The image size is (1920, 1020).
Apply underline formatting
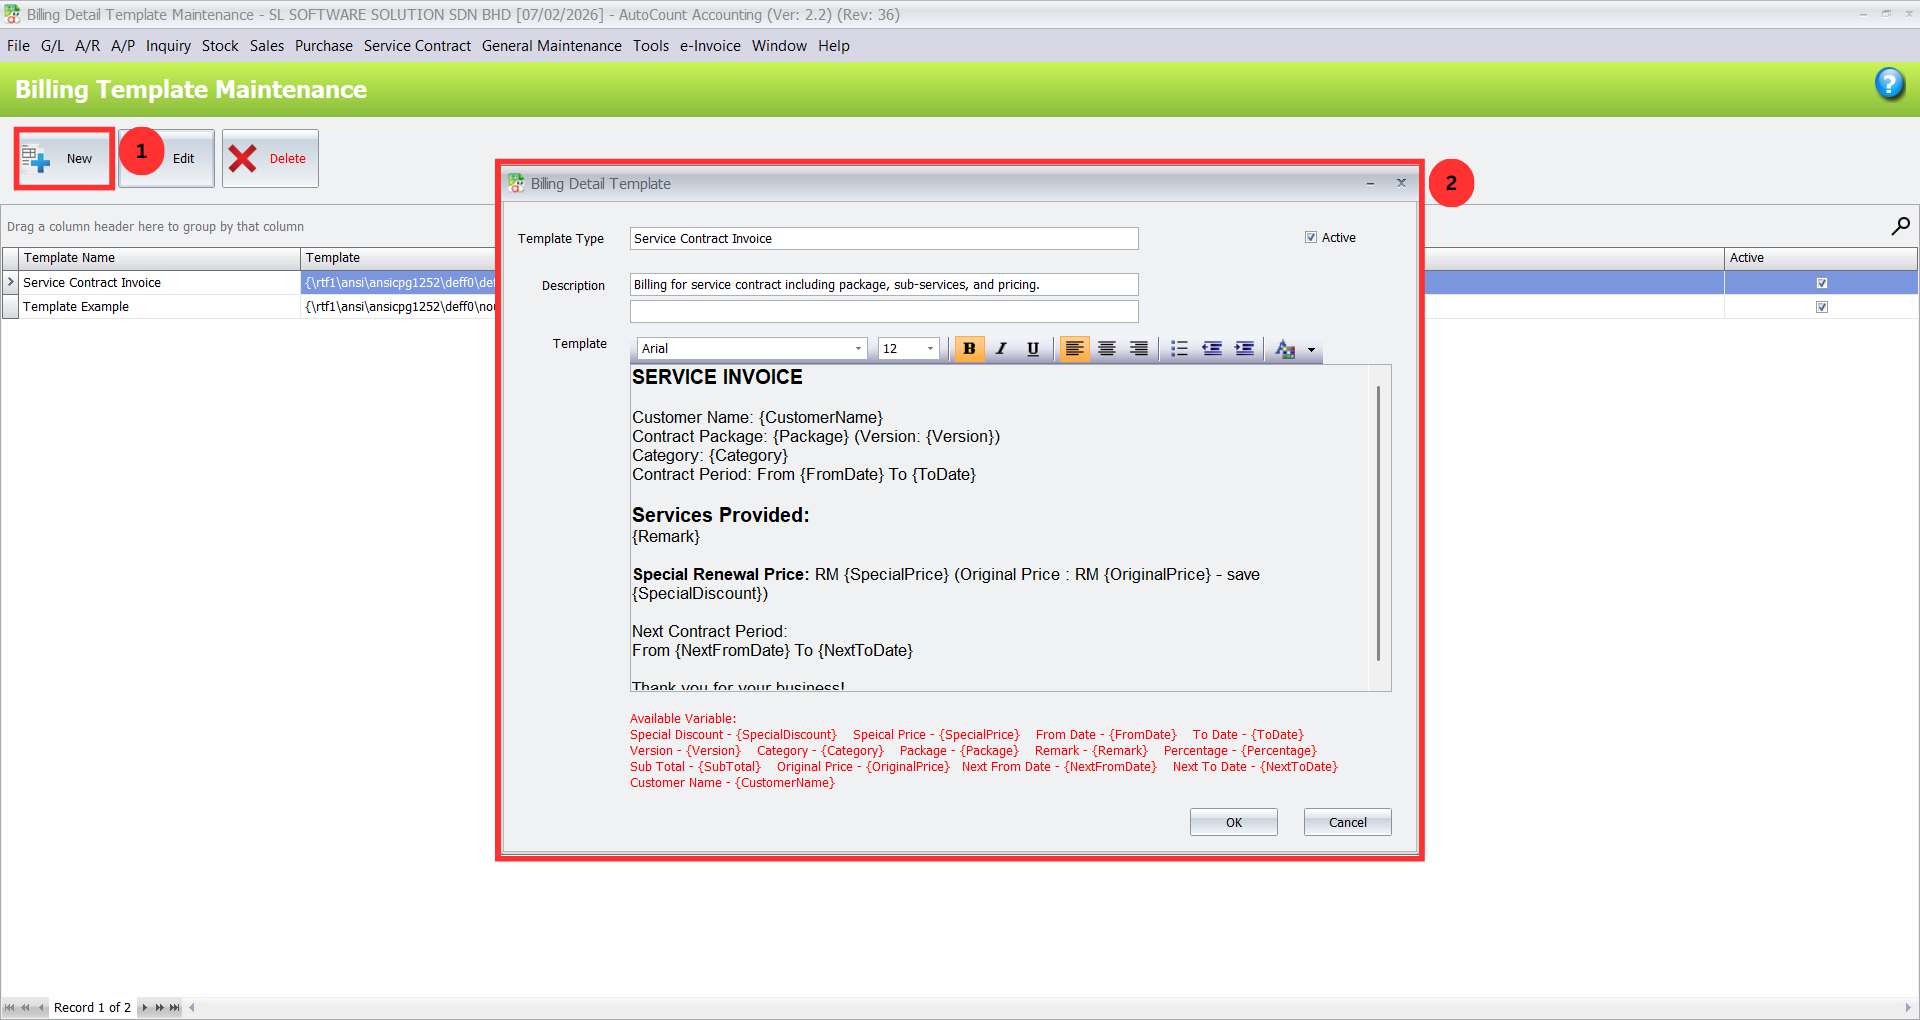click(1033, 349)
